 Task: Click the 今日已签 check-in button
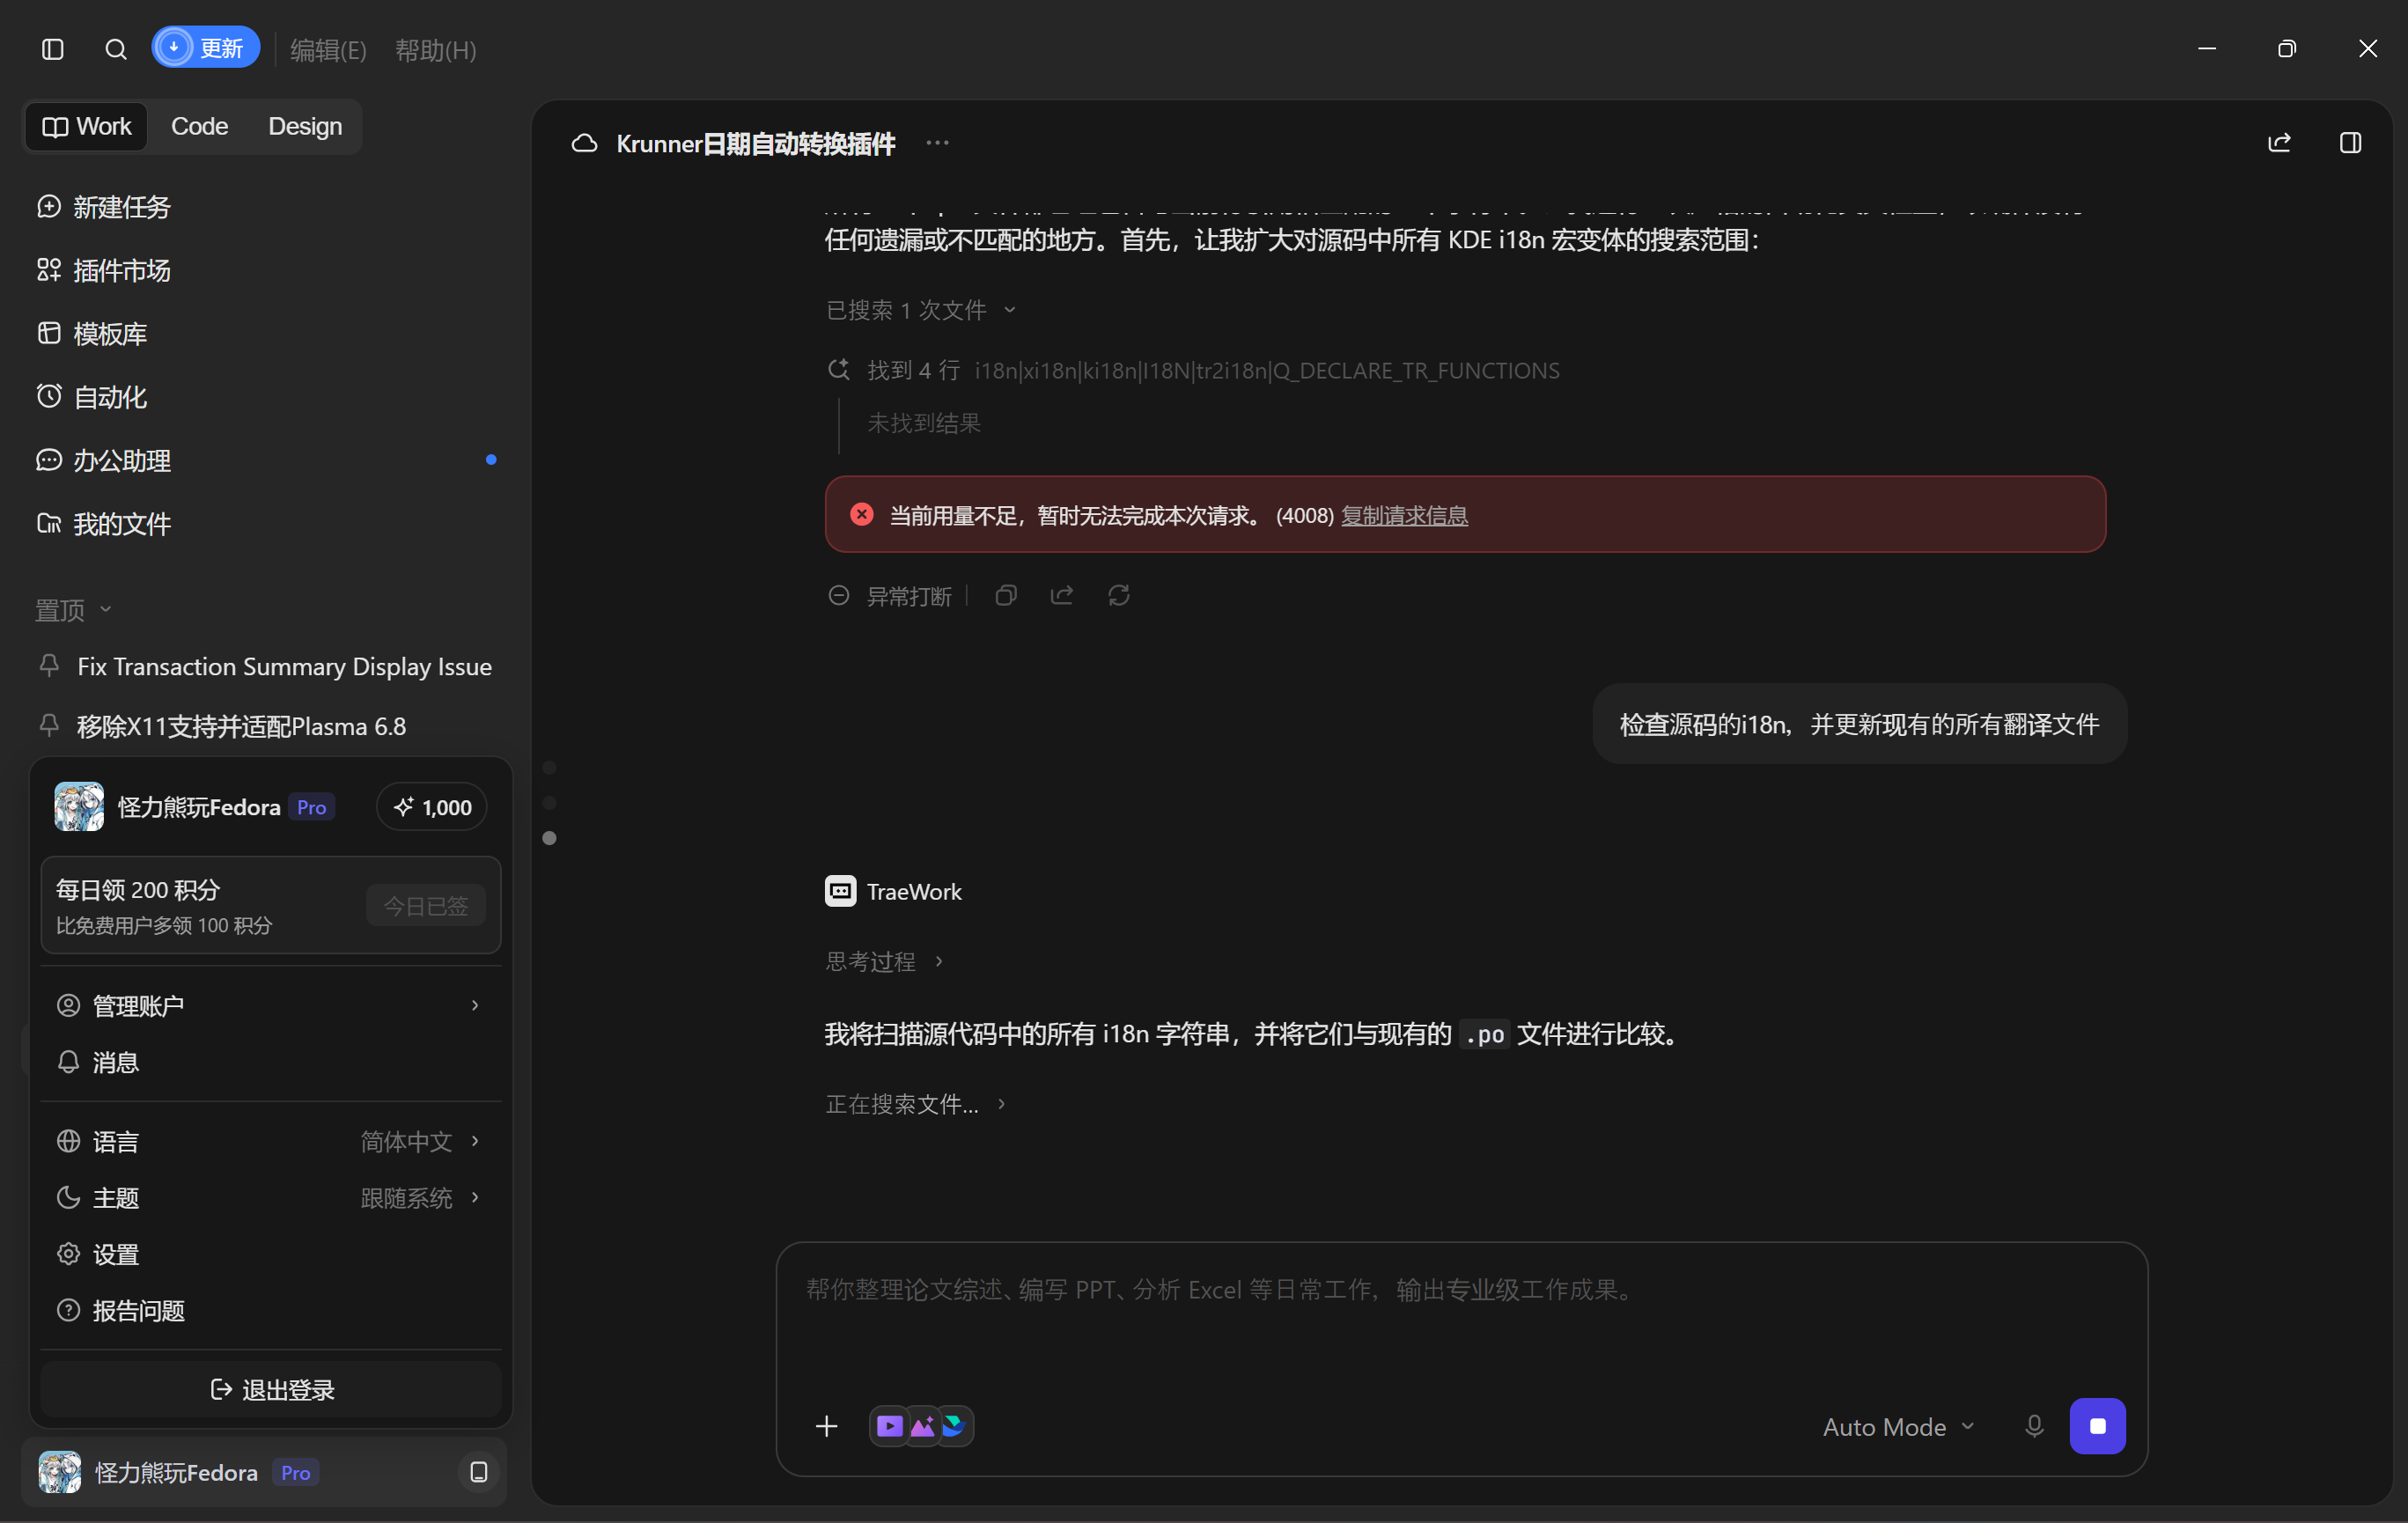click(x=426, y=906)
